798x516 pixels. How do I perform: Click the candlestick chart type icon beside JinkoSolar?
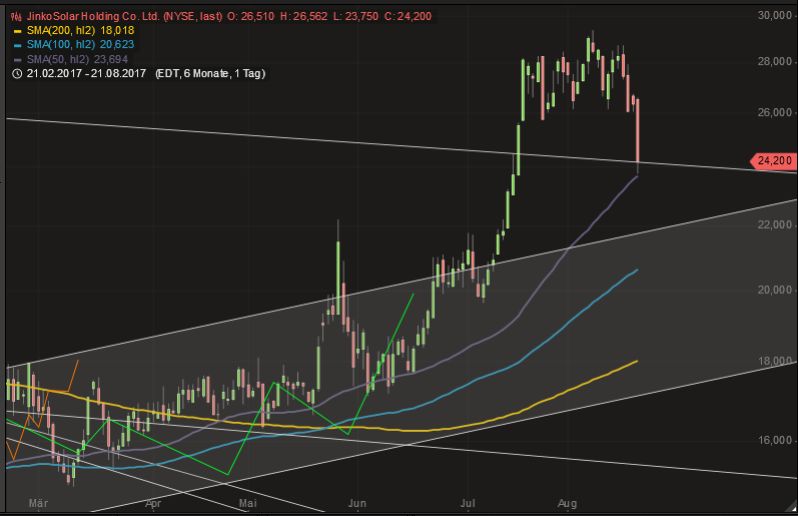tap(16, 16)
